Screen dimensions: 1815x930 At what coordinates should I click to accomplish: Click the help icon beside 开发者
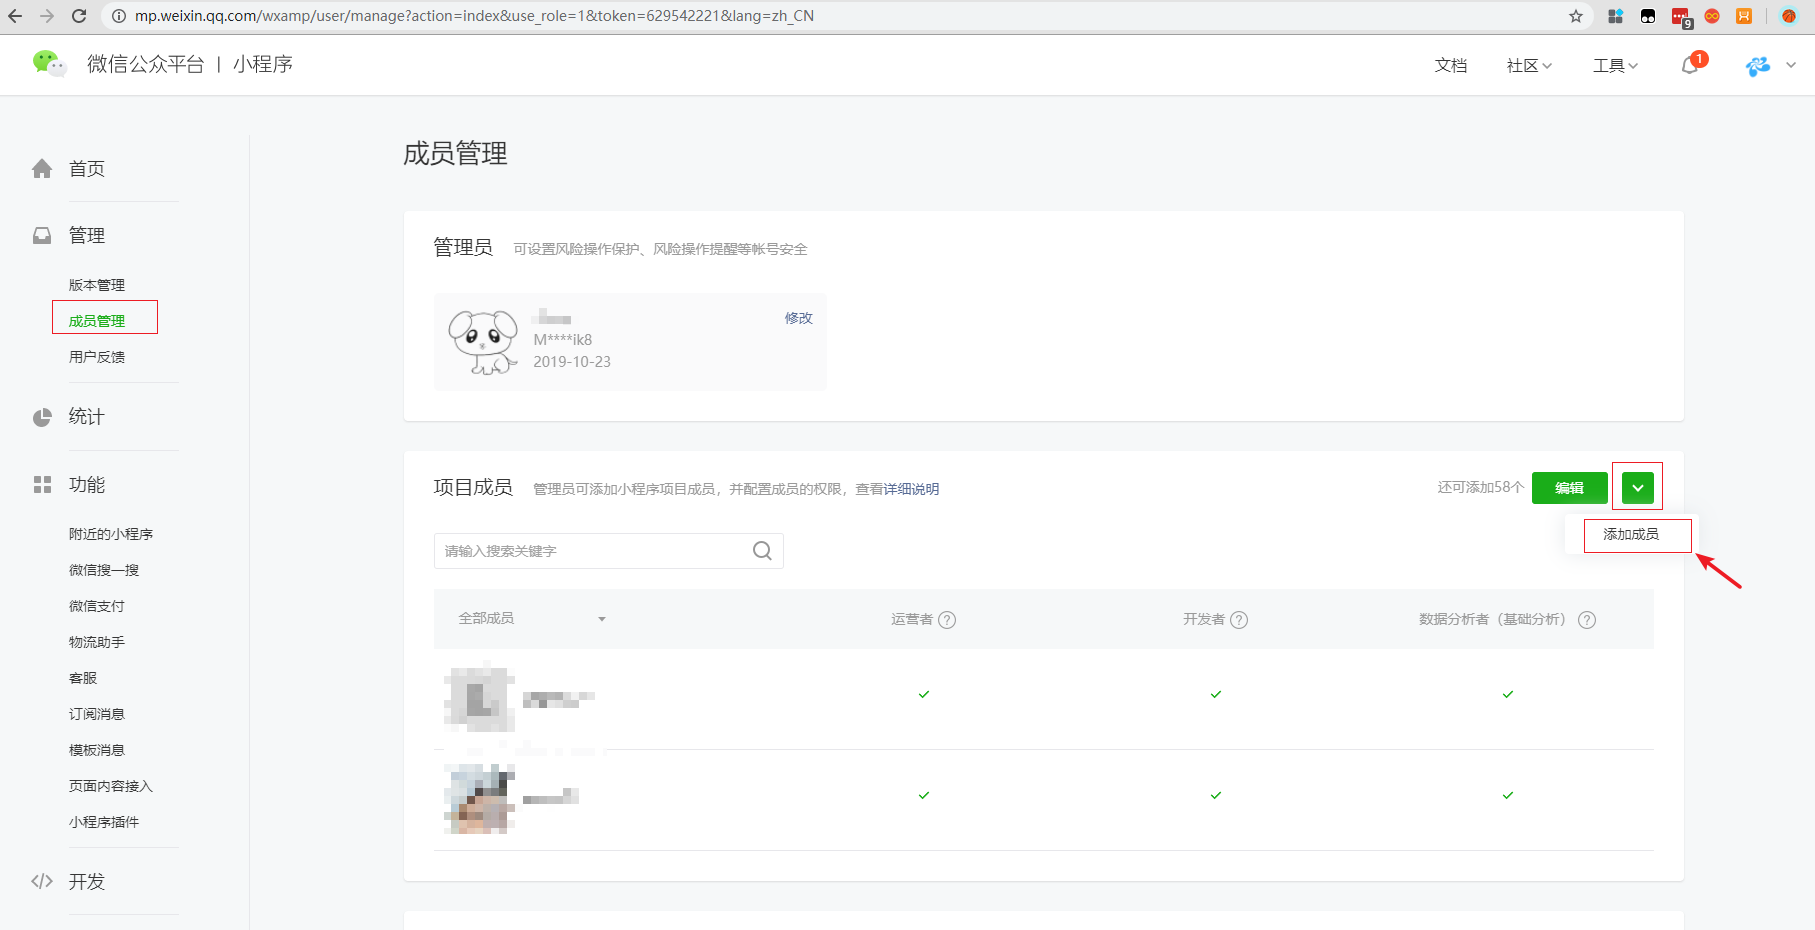coord(1239,620)
